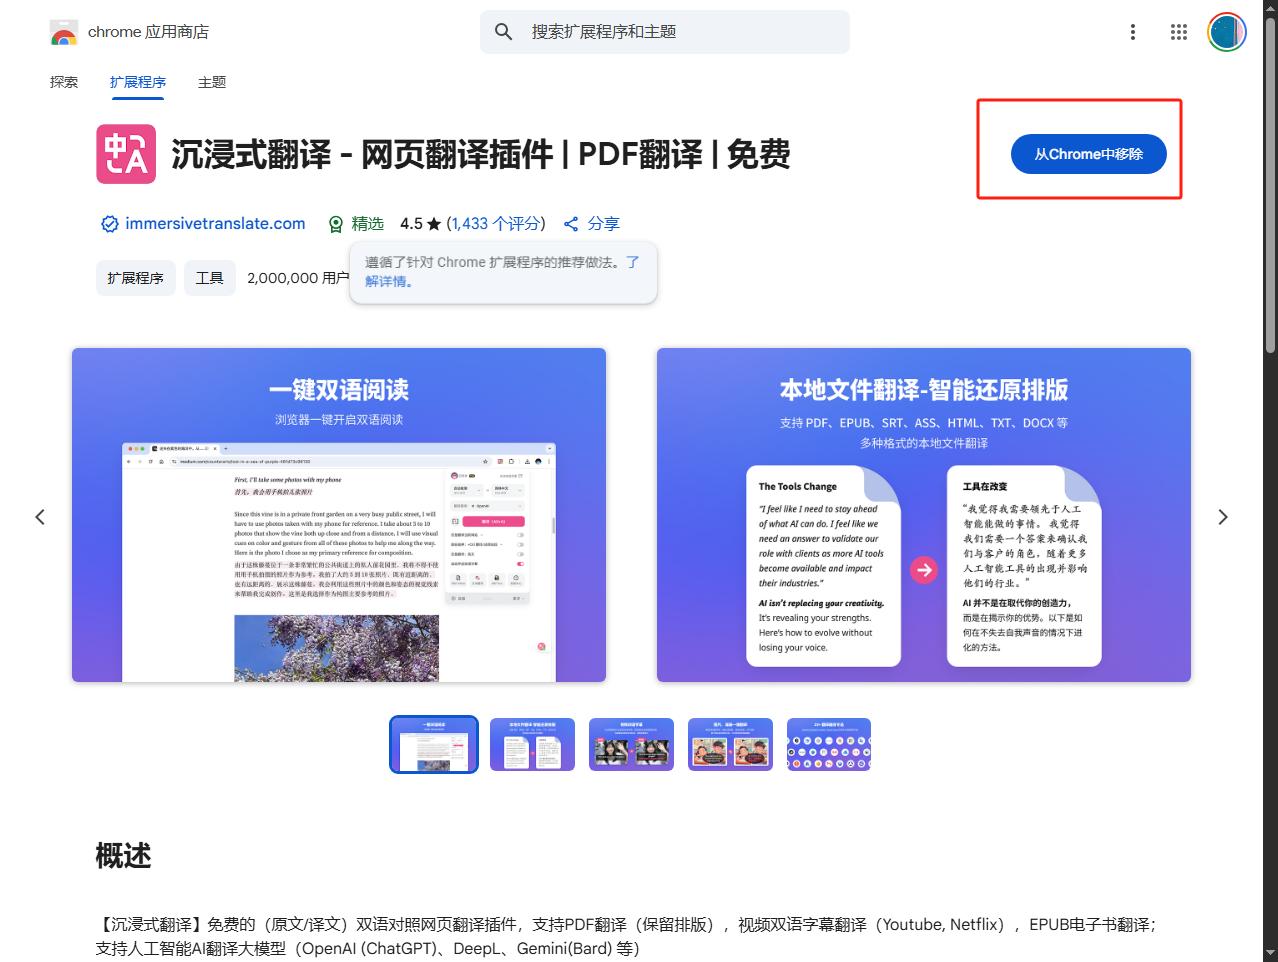Open the 一键双语阅读 screenshot slide
1278x962 pixels.
[339, 515]
